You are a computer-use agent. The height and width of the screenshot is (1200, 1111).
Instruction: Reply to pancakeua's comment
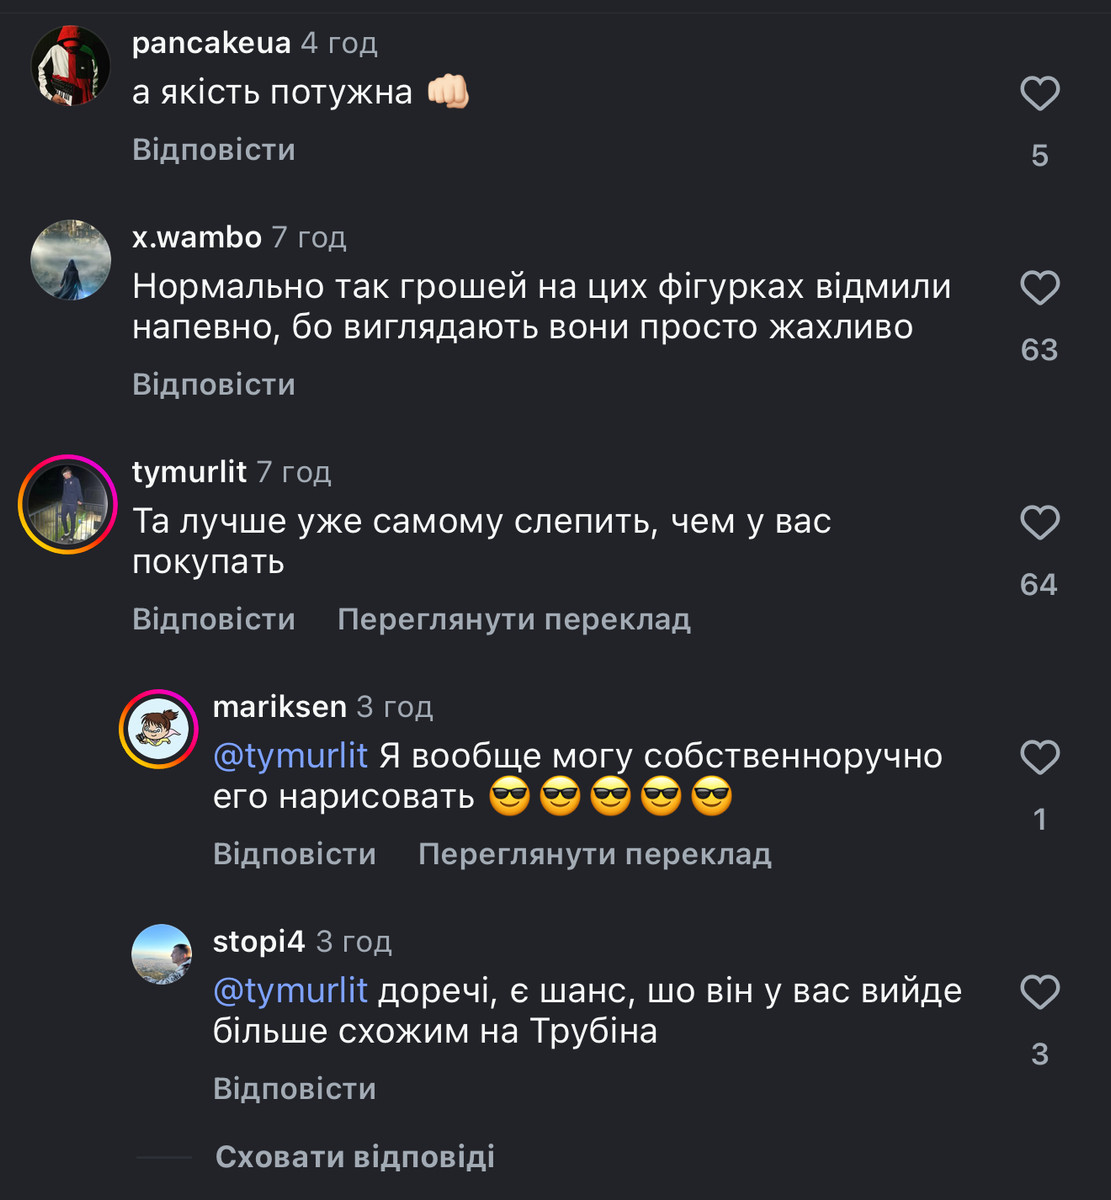pos(214,150)
